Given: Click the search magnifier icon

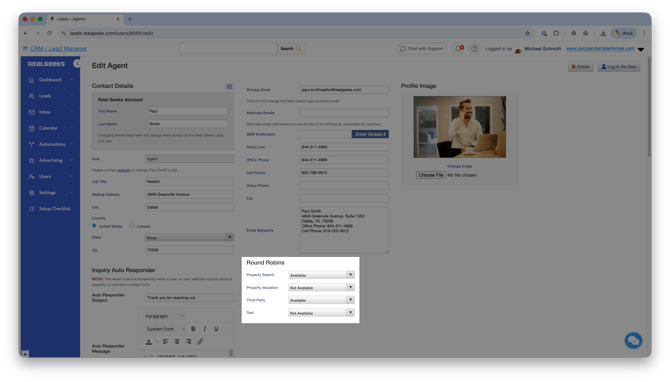Looking at the screenshot, I should pyautogui.click(x=299, y=49).
